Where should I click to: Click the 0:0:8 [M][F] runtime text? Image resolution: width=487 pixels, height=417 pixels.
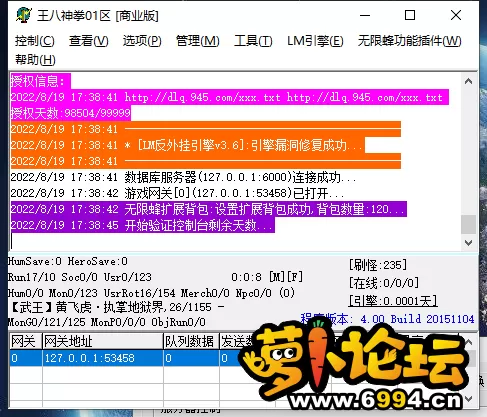click(267, 277)
